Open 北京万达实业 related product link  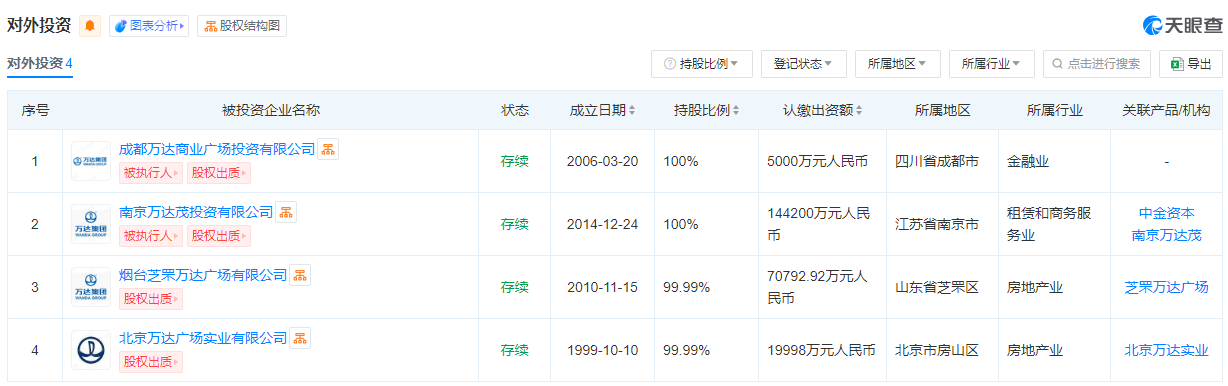tap(1166, 350)
